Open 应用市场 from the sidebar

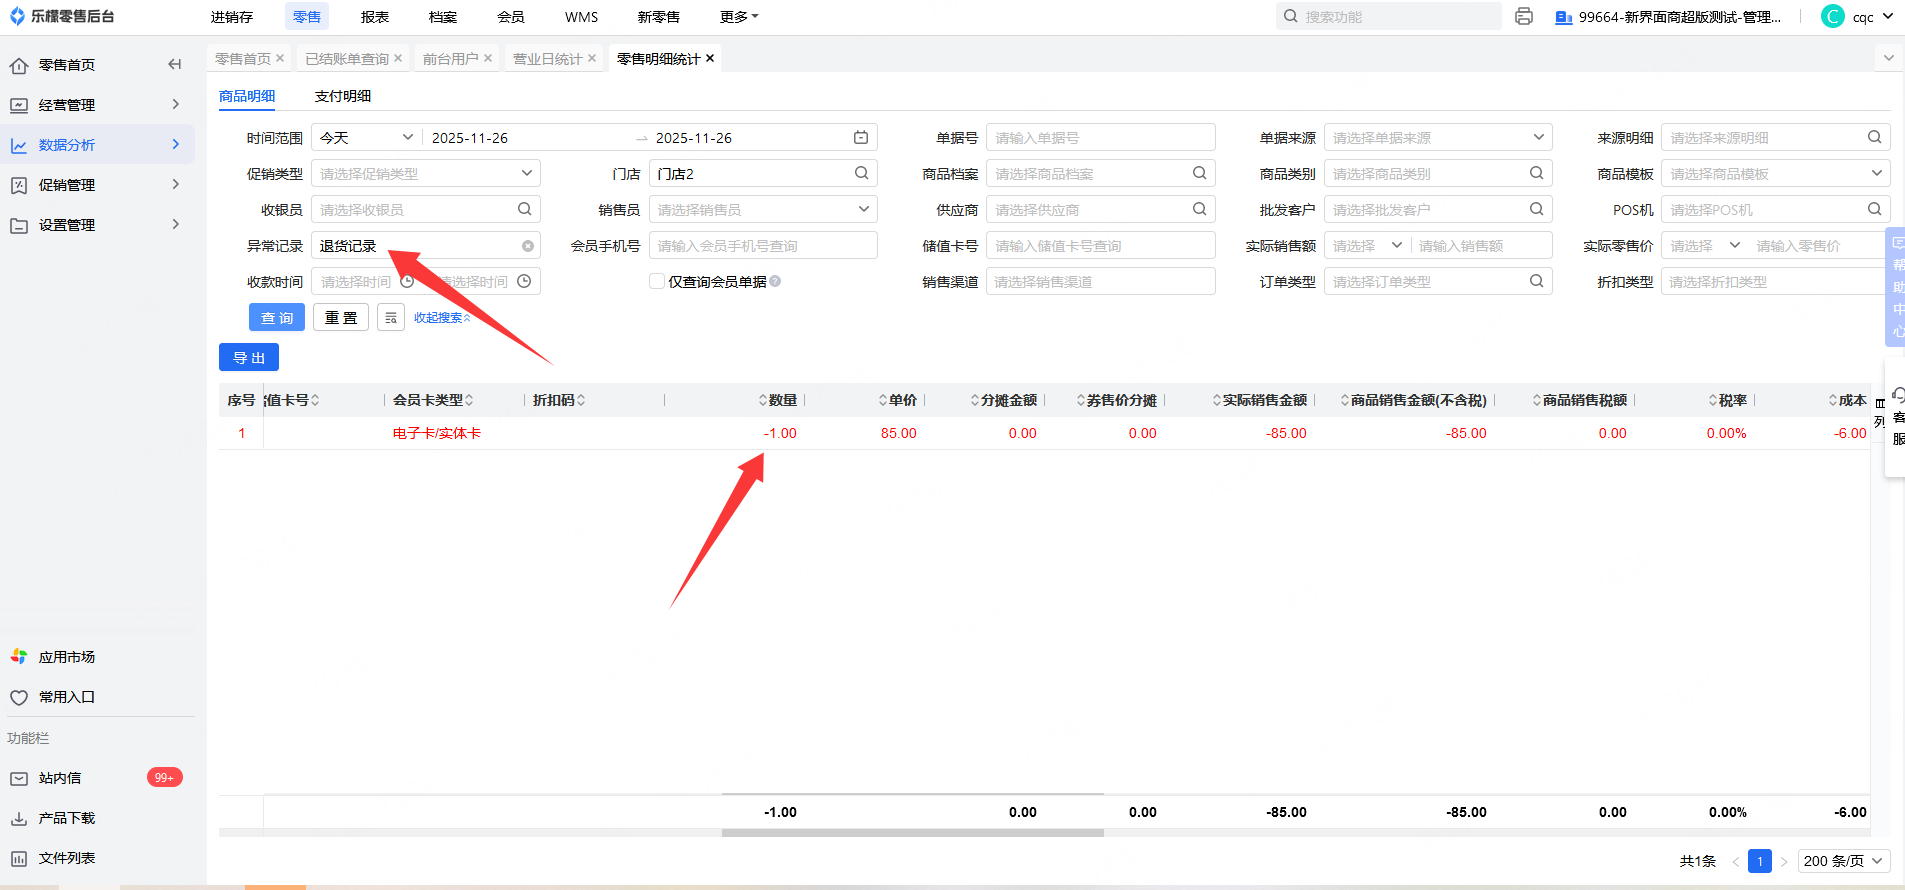[x=66, y=657]
